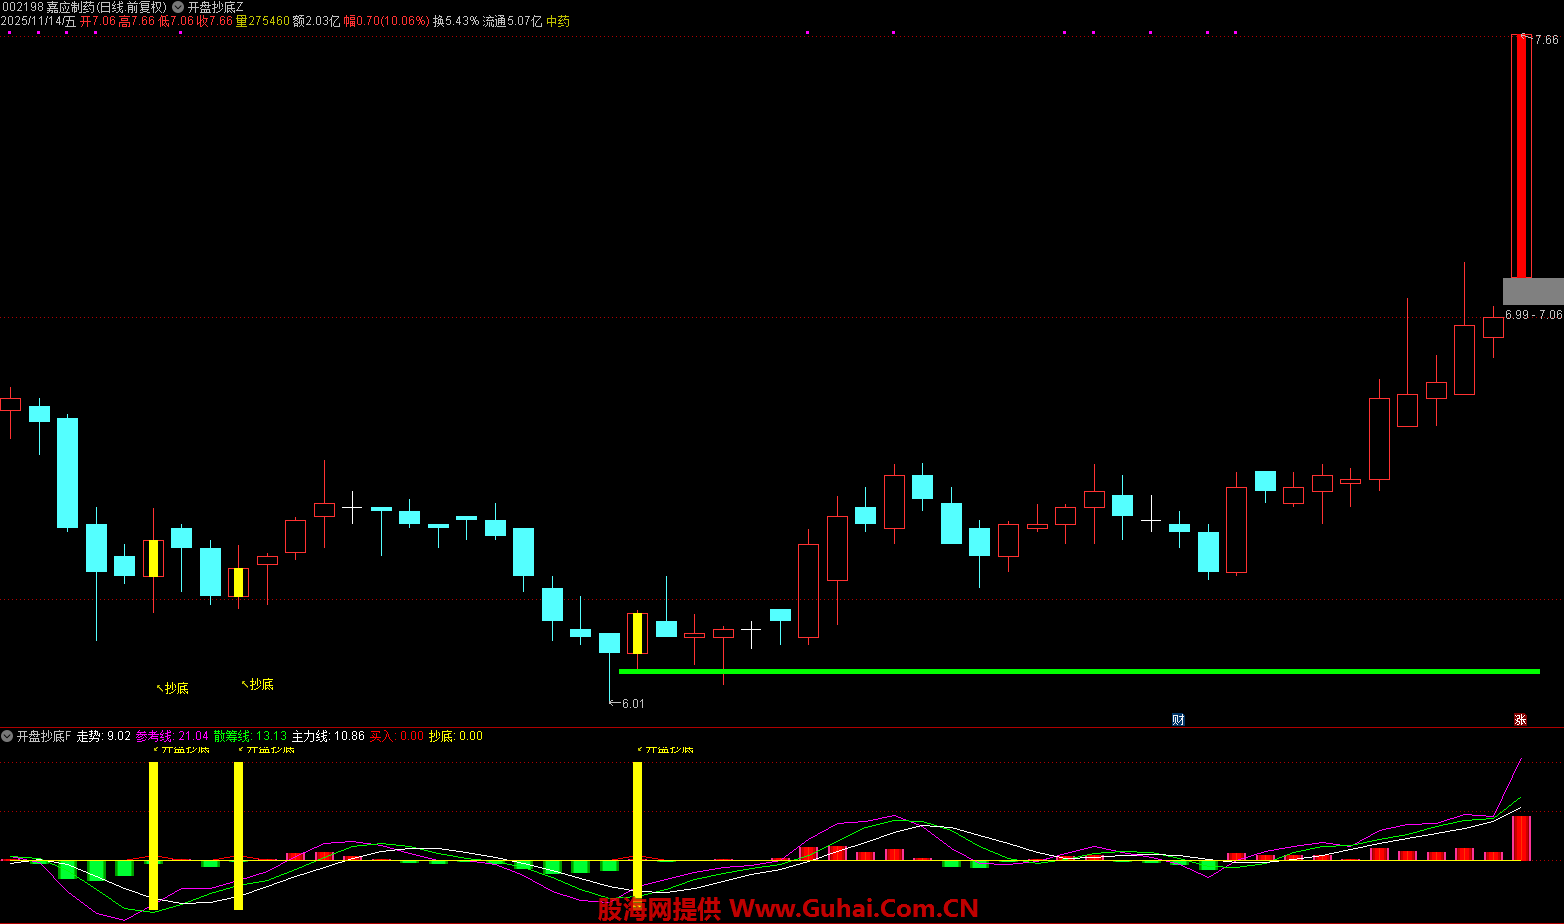Expand the 开盘抄底Z main indicator dropdown
This screenshot has width=1564, height=924.
coord(178,7)
